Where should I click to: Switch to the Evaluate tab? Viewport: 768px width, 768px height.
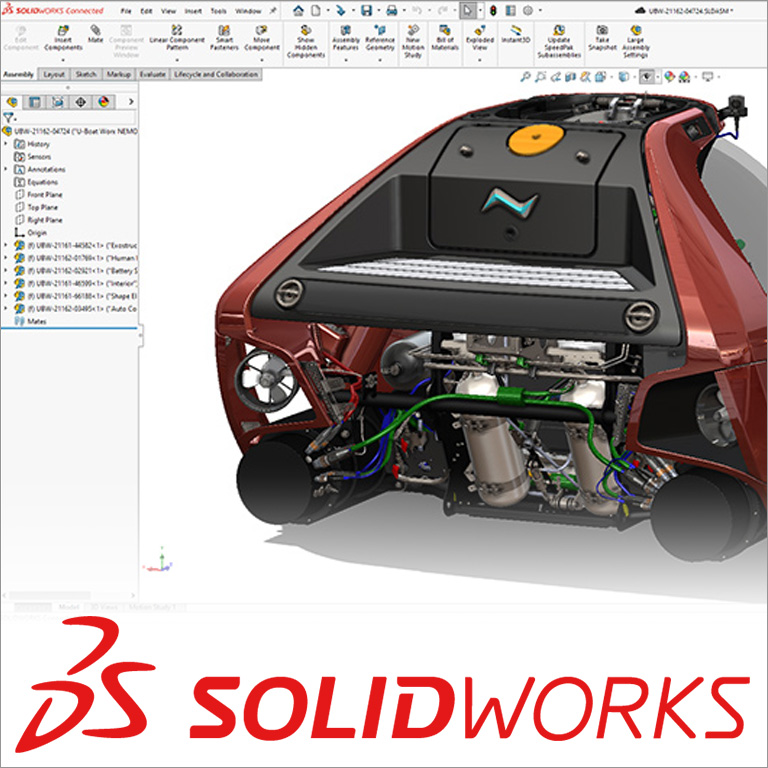tap(152, 74)
